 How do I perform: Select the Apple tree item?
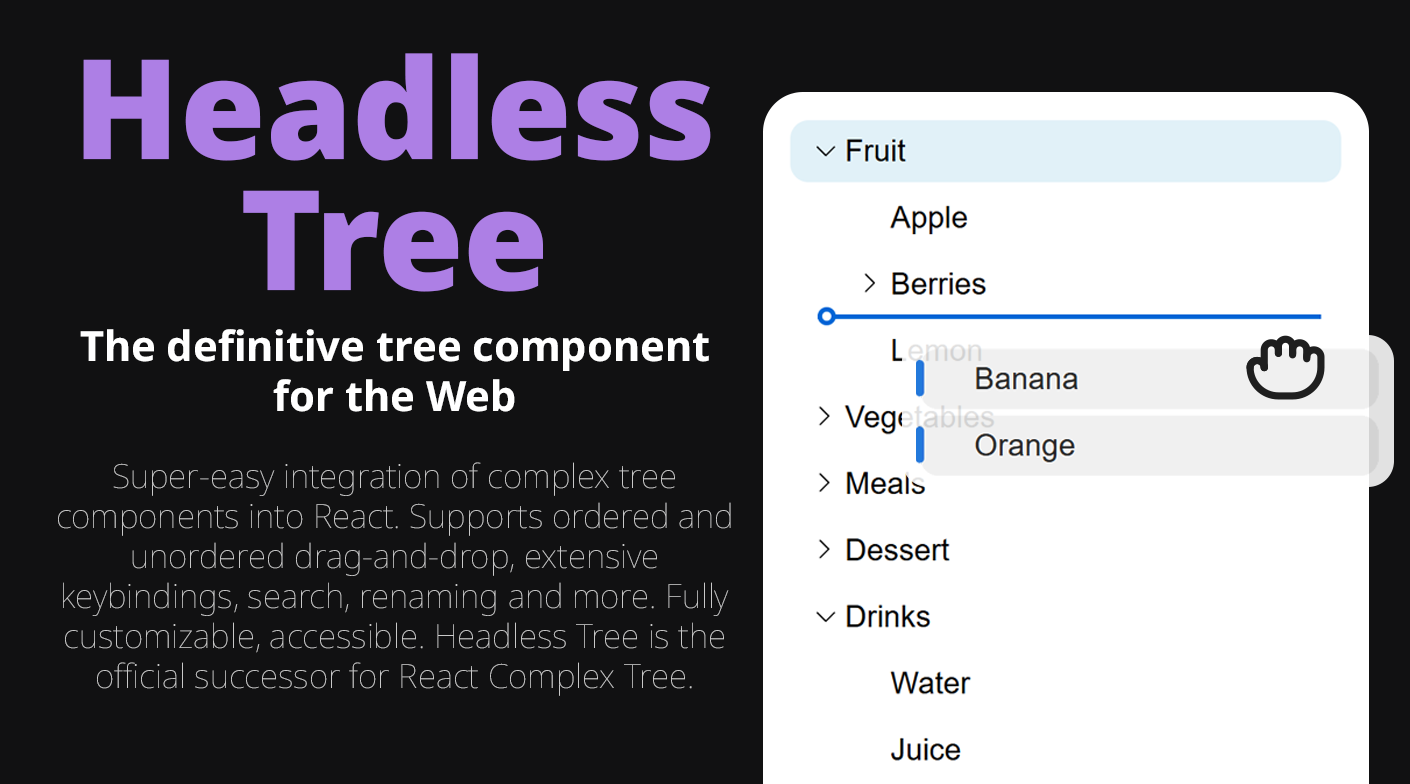click(928, 217)
